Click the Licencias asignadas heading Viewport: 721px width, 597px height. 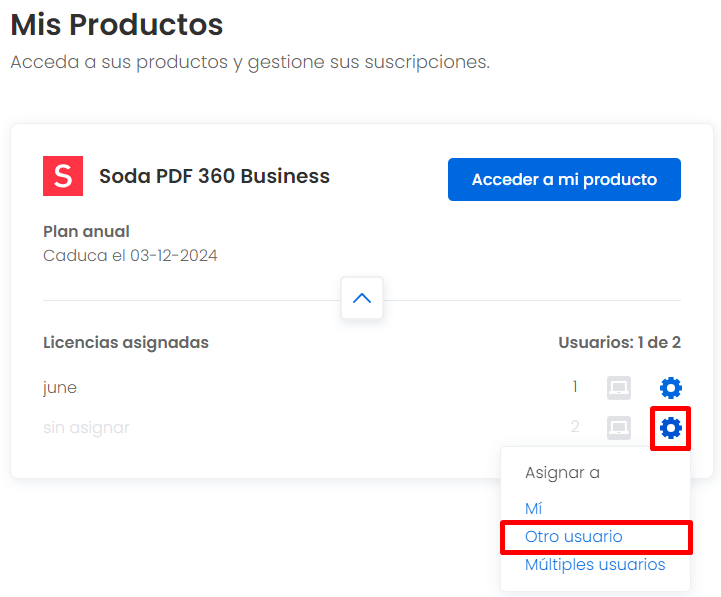(x=126, y=343)
